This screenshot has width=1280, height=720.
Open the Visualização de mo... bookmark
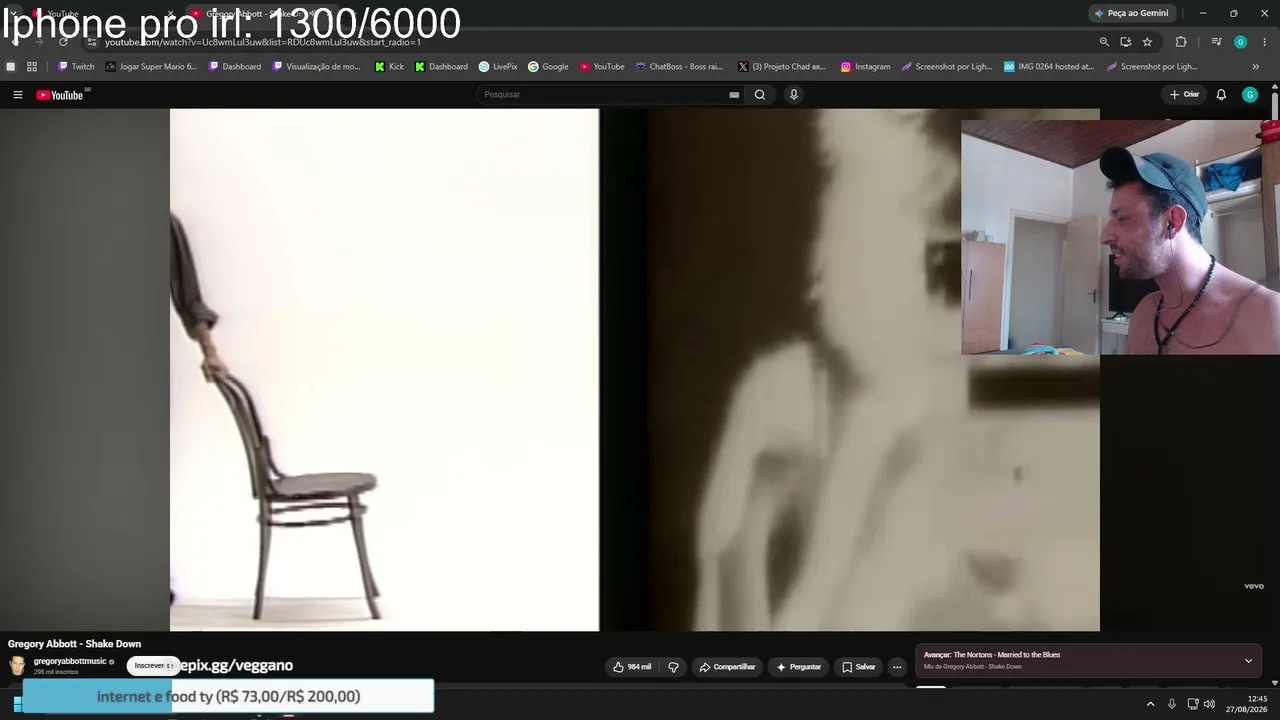[317, 67]
